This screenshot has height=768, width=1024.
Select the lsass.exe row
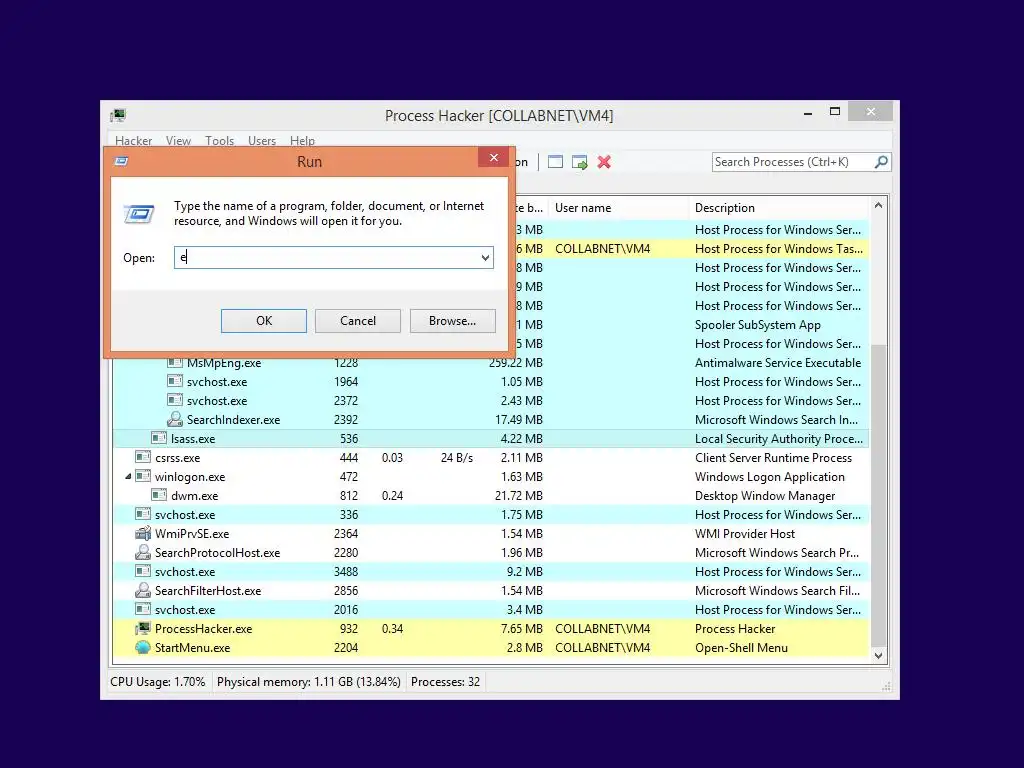[x=490, y=438]
